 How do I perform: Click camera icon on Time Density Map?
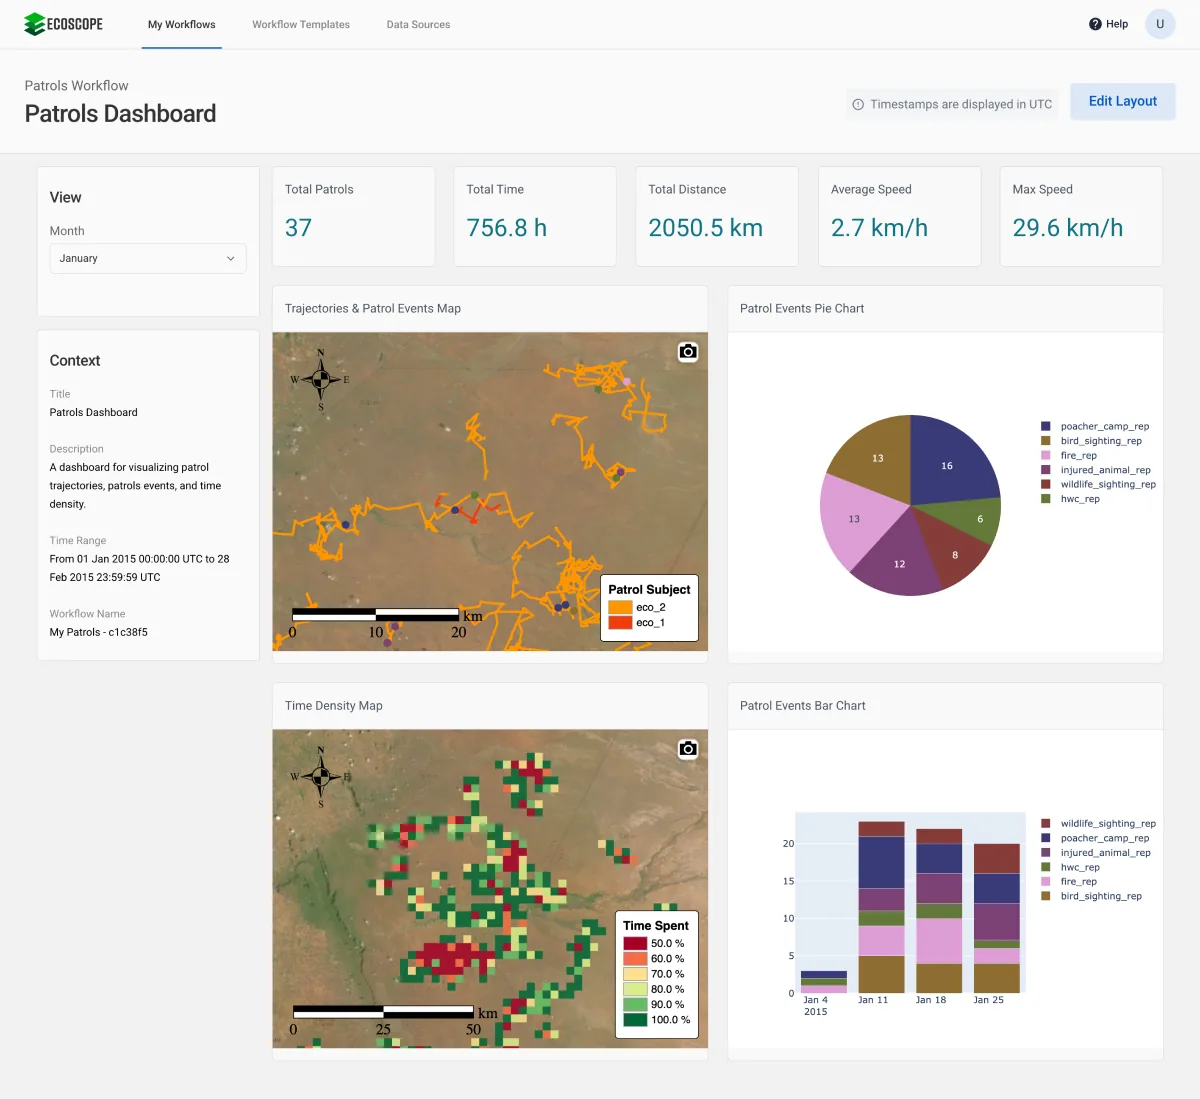(x=688, y=749)
